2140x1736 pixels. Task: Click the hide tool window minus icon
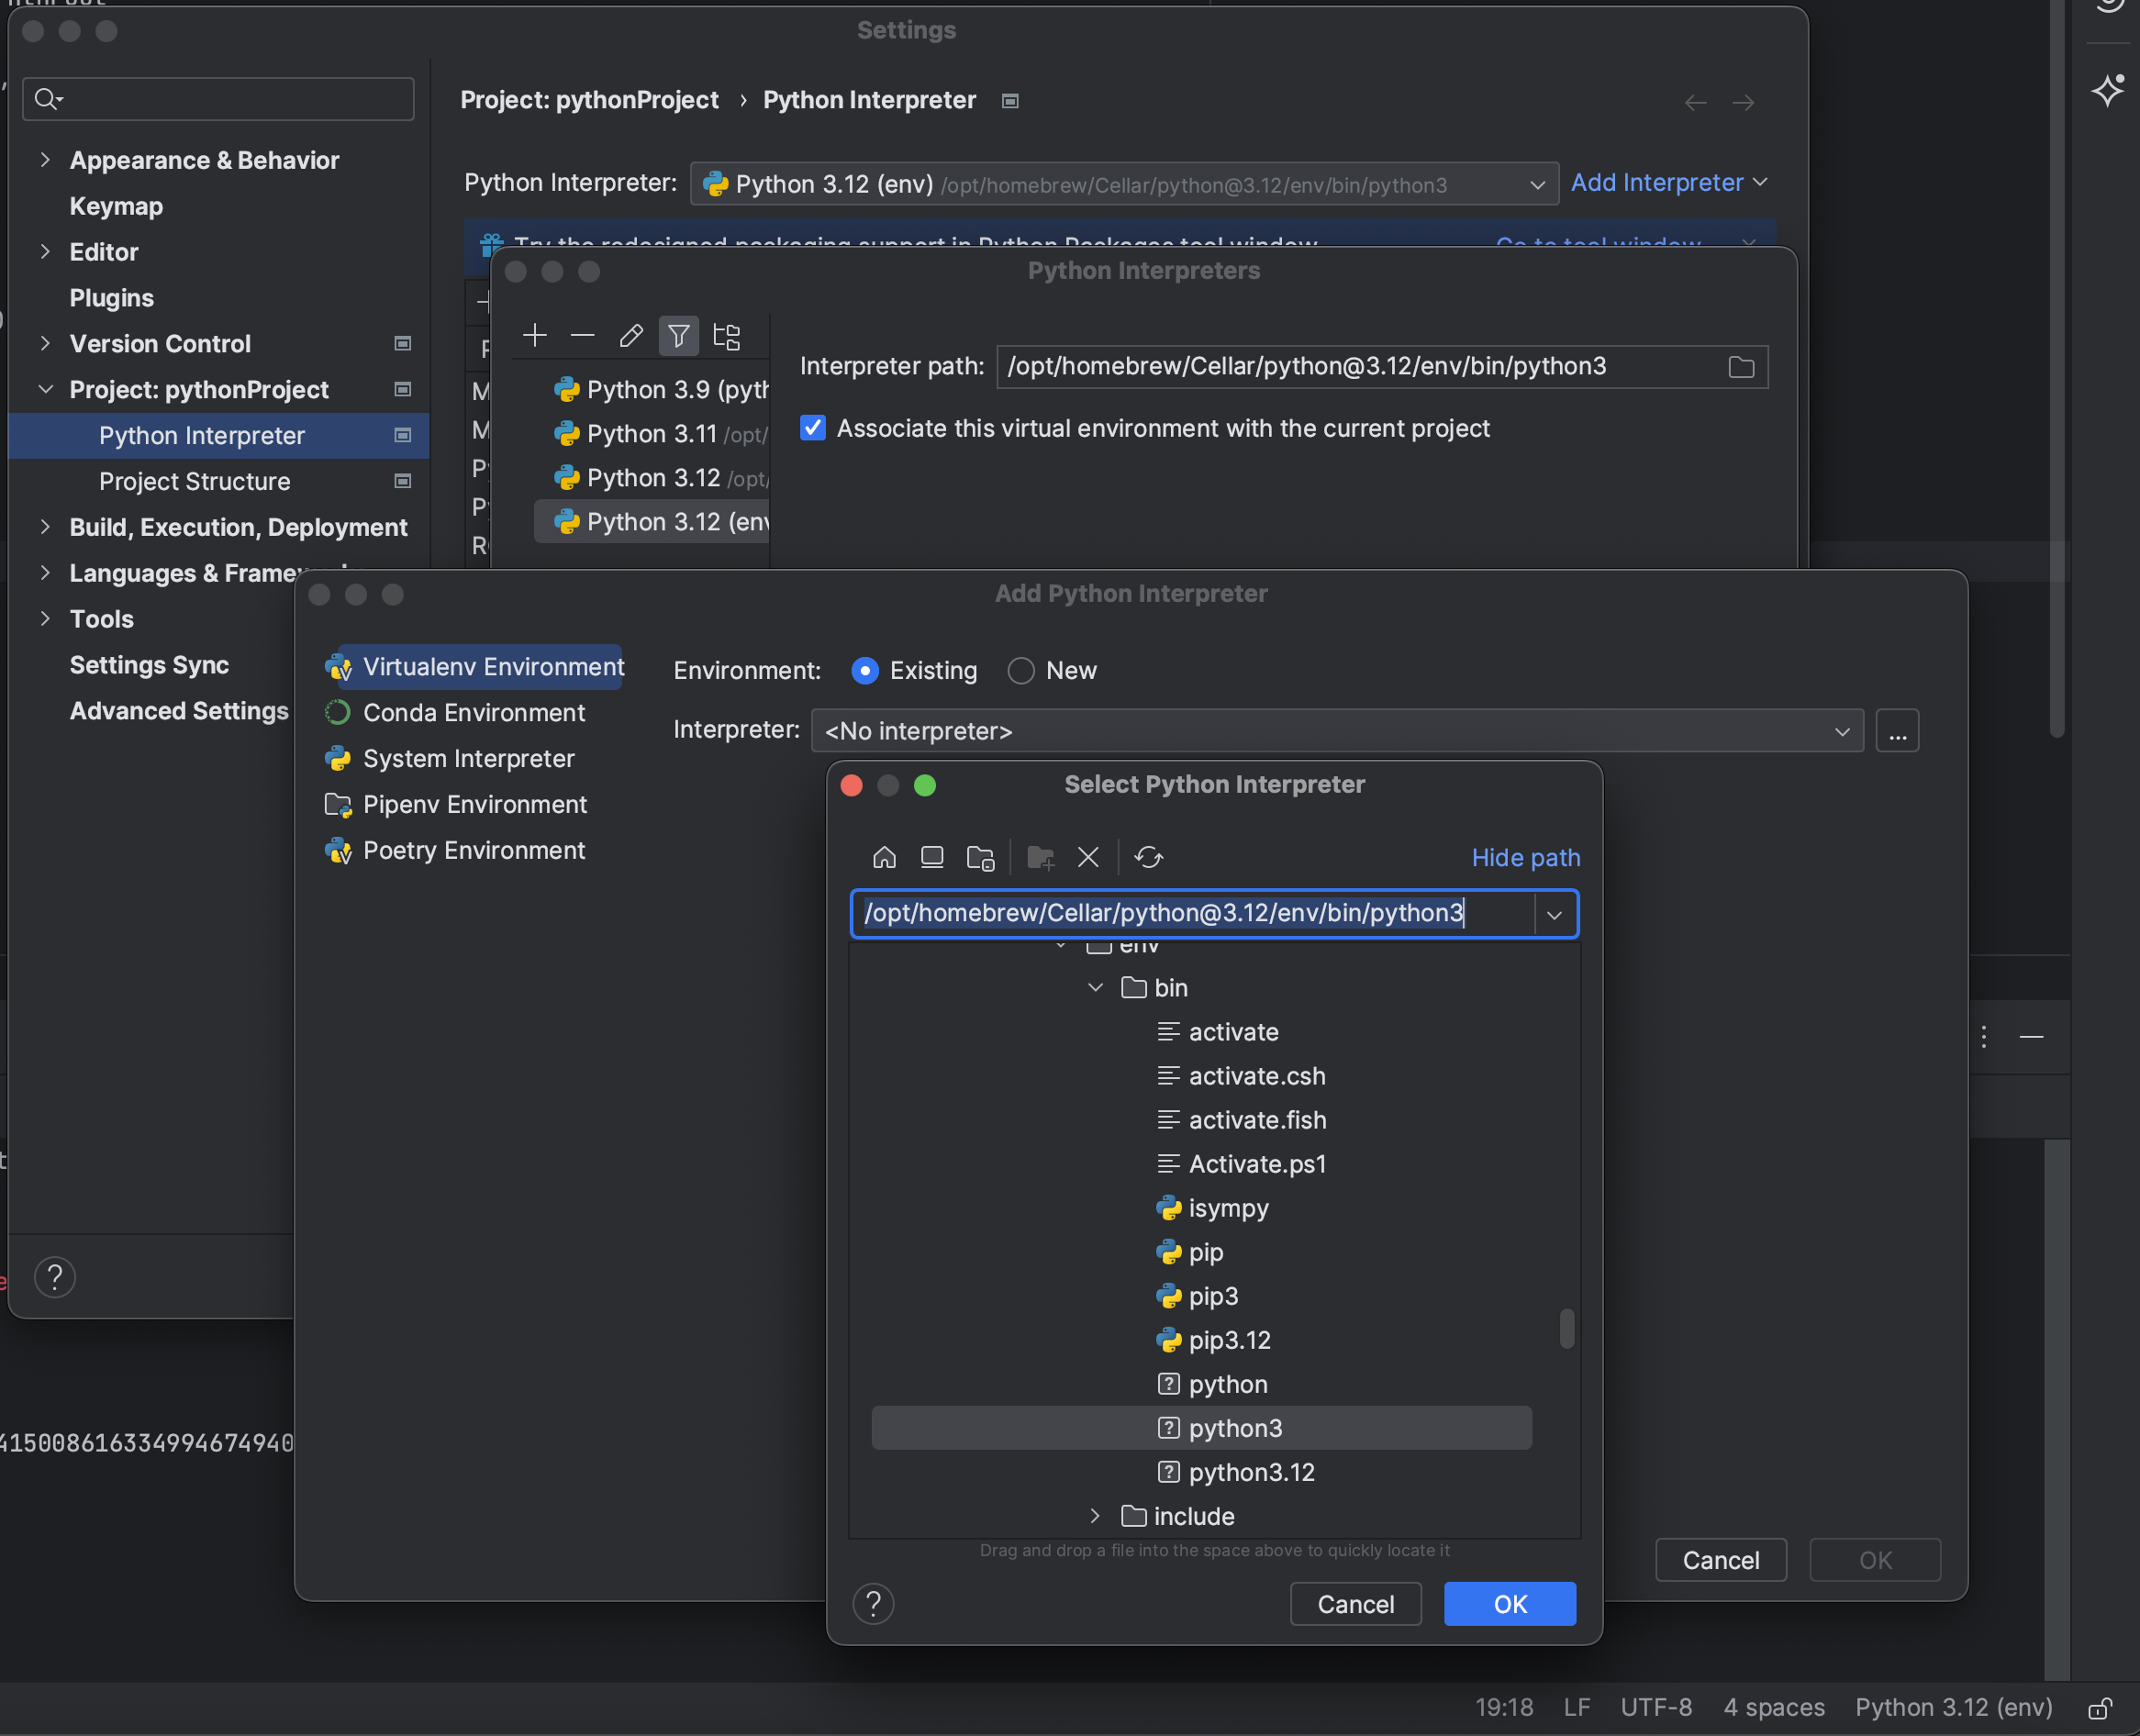point(2031,1037)
